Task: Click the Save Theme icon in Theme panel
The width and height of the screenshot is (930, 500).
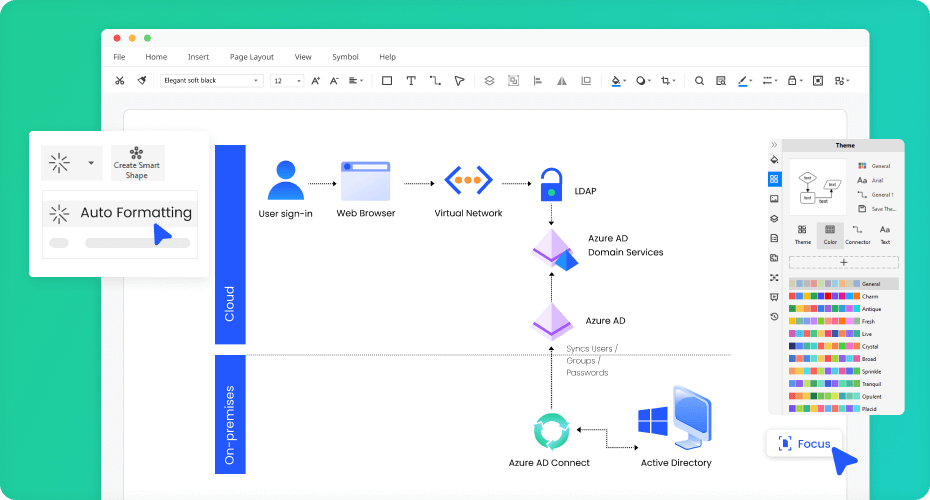Action: pos(862,209)
